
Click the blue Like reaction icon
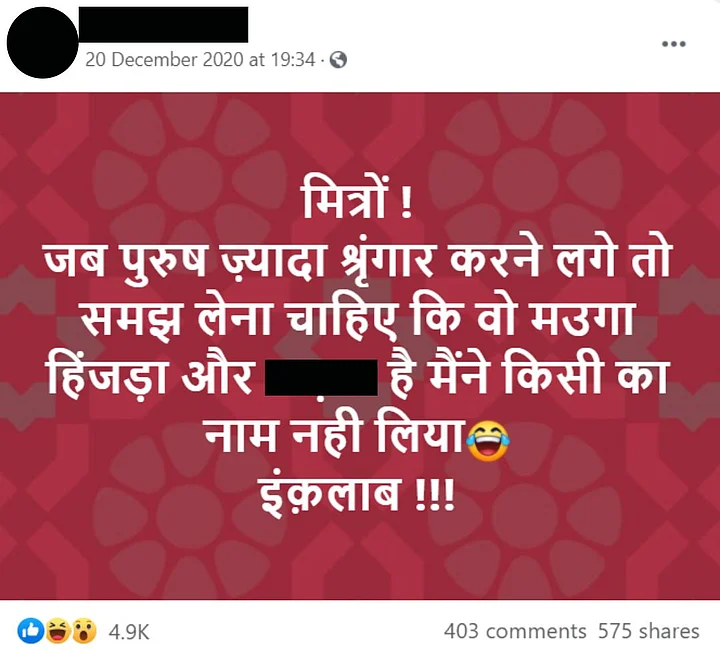30,631
